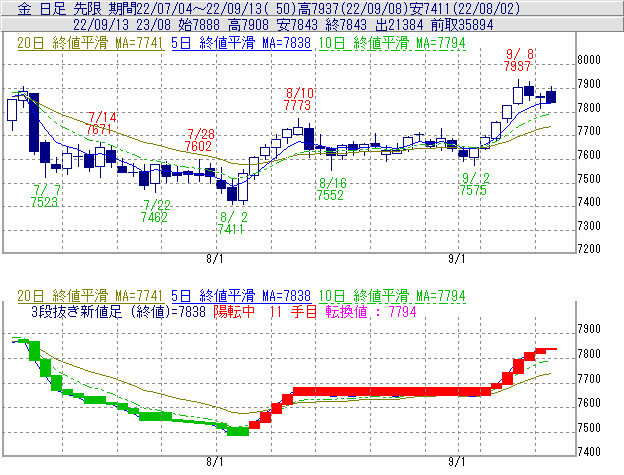This screenshot has width=624, height=475.
Task: Click the 8/1 date label under candlestick chart
Action: click(x=215, y=259)
